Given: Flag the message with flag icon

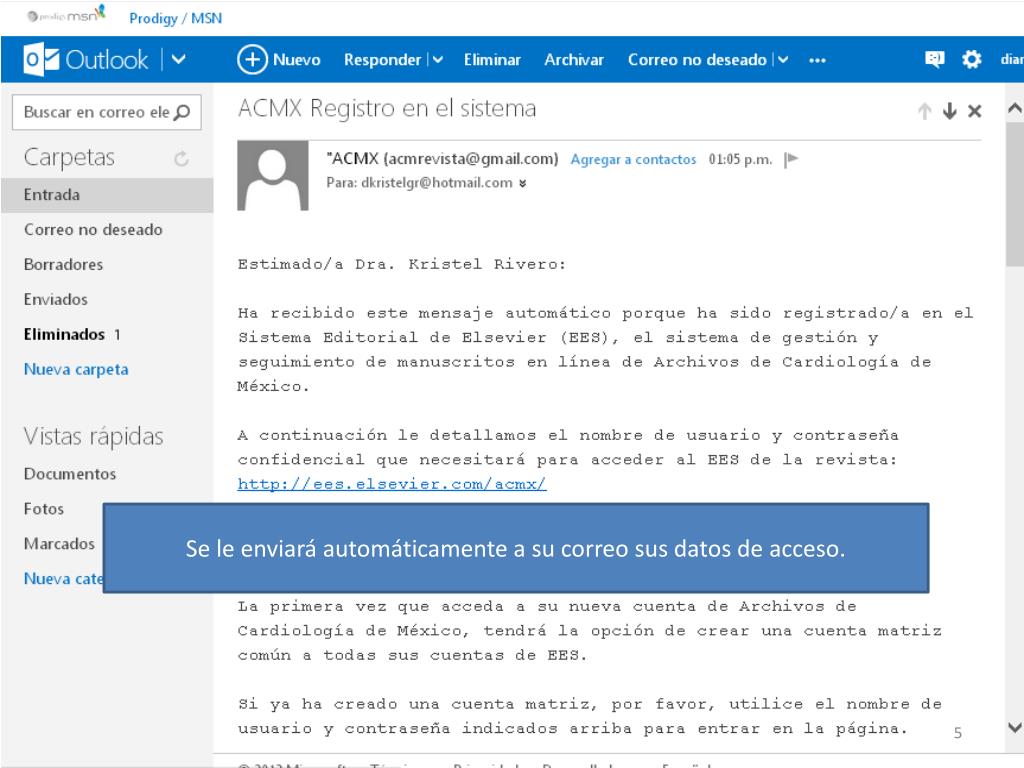Looking at the screenshot, I should pyautogui.click(x=791, y=159).
